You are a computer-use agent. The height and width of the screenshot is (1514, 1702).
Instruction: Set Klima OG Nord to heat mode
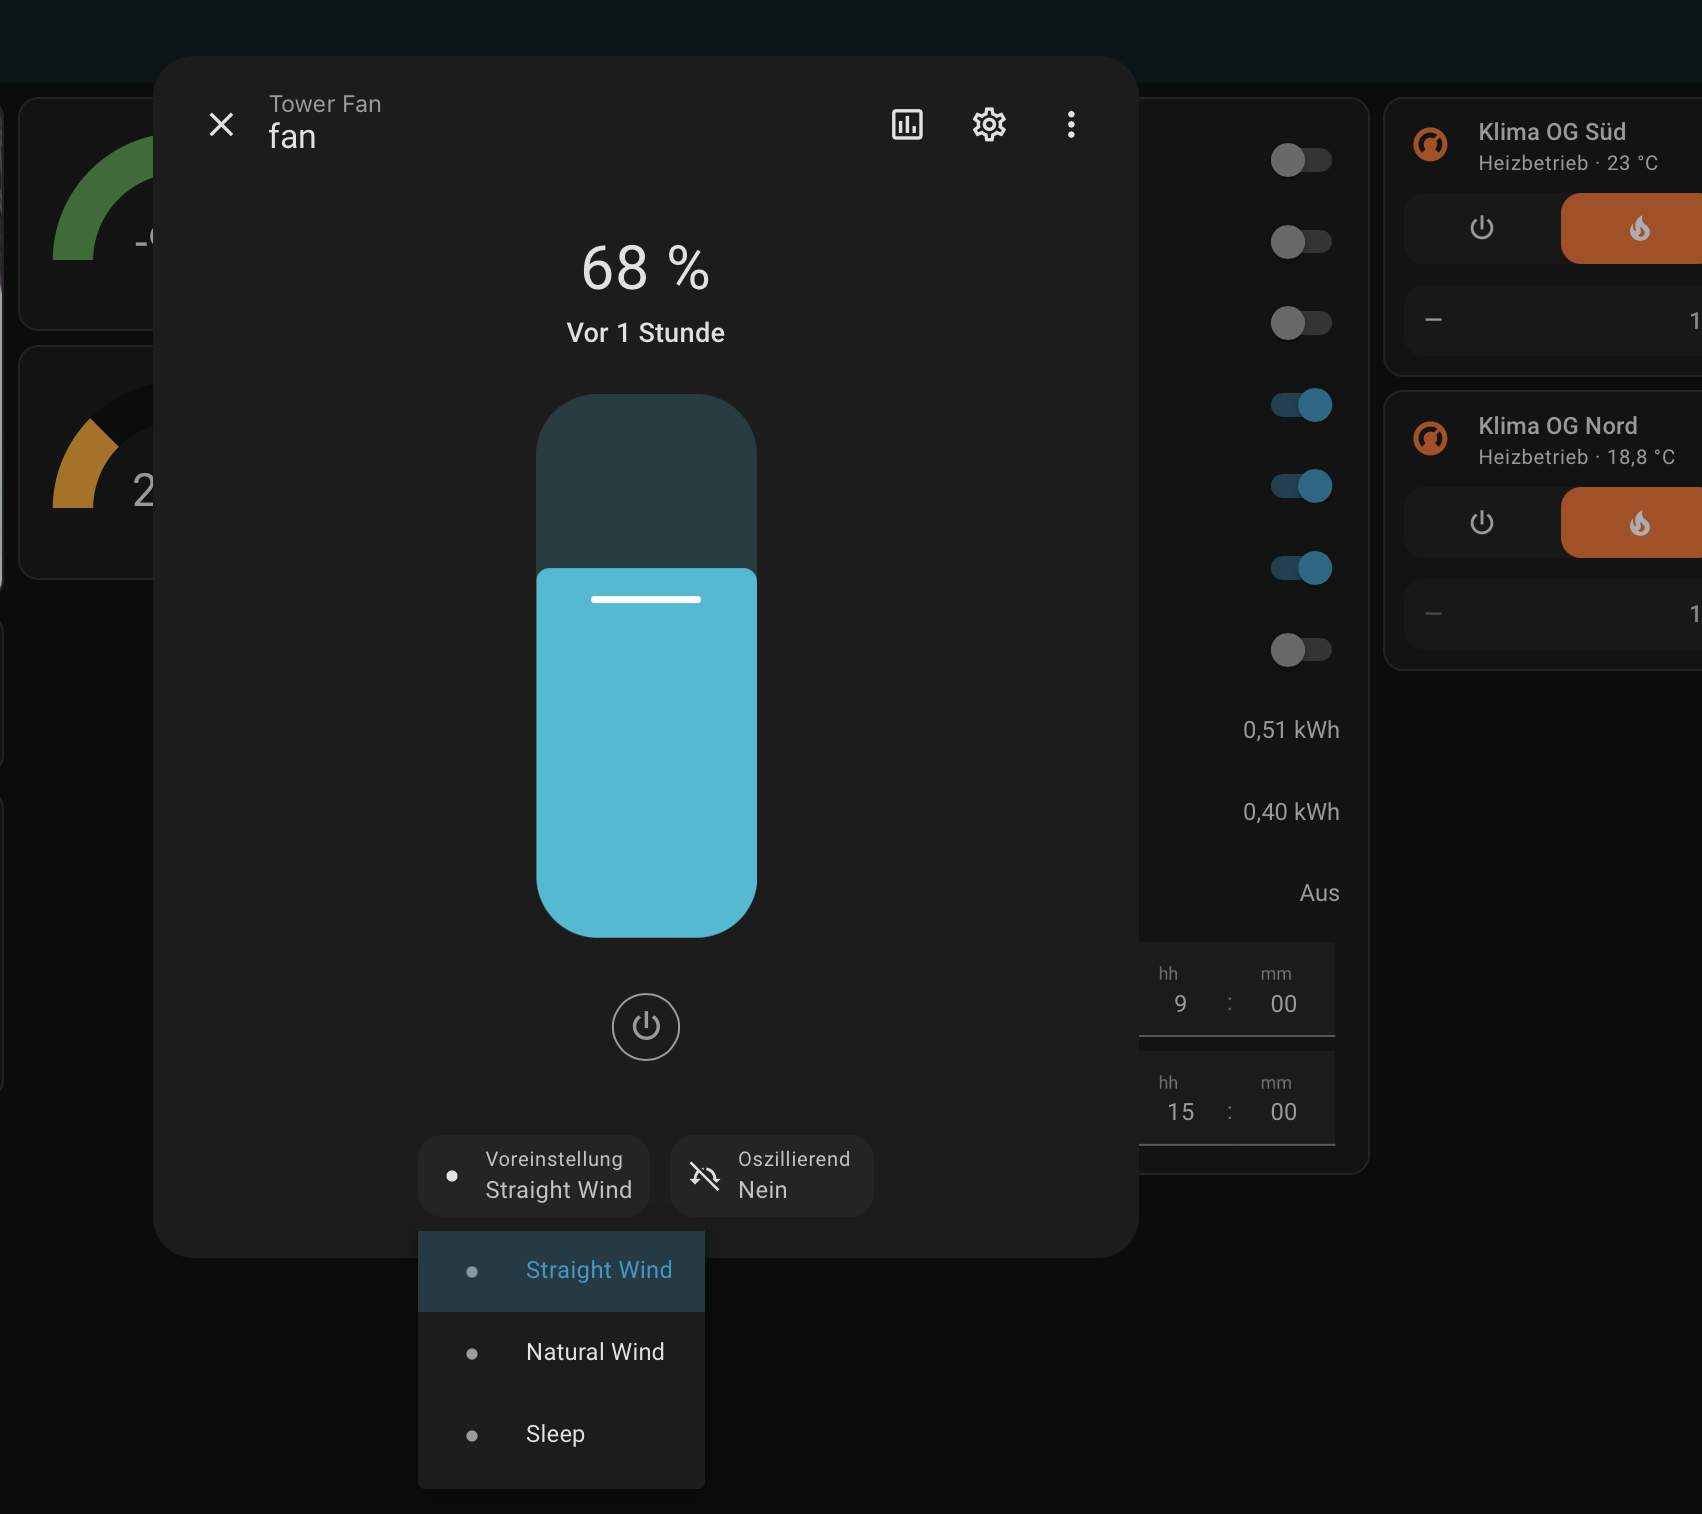point(1638,523)
